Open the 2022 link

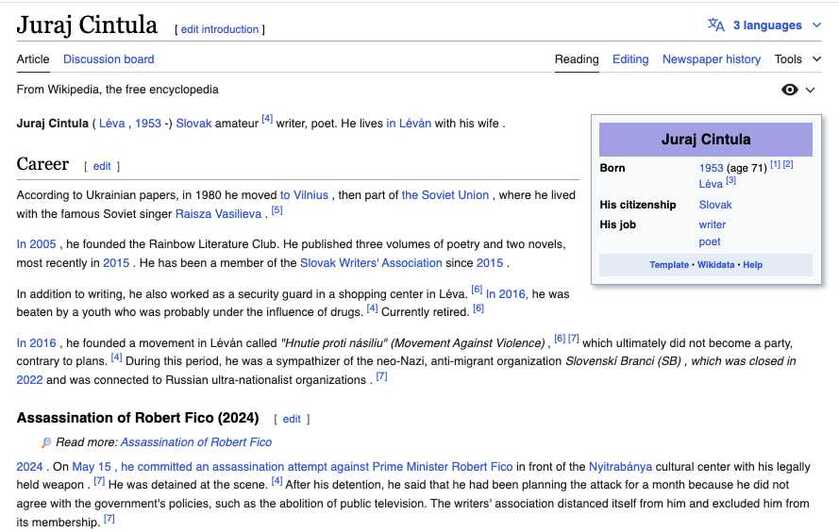(29, 380)
